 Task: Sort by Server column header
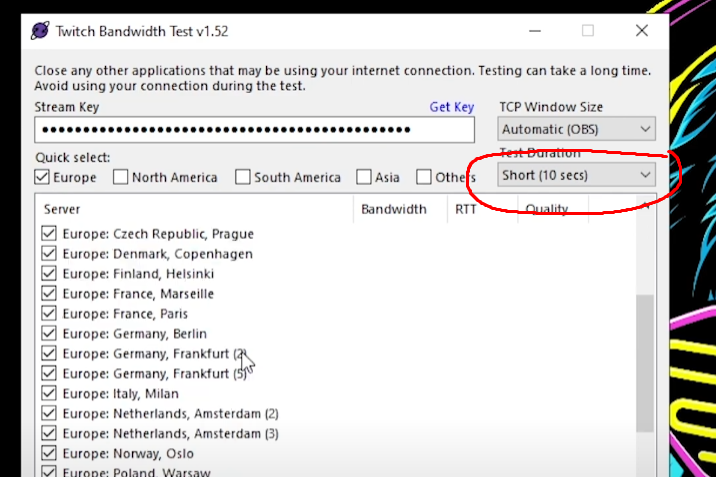194,209
